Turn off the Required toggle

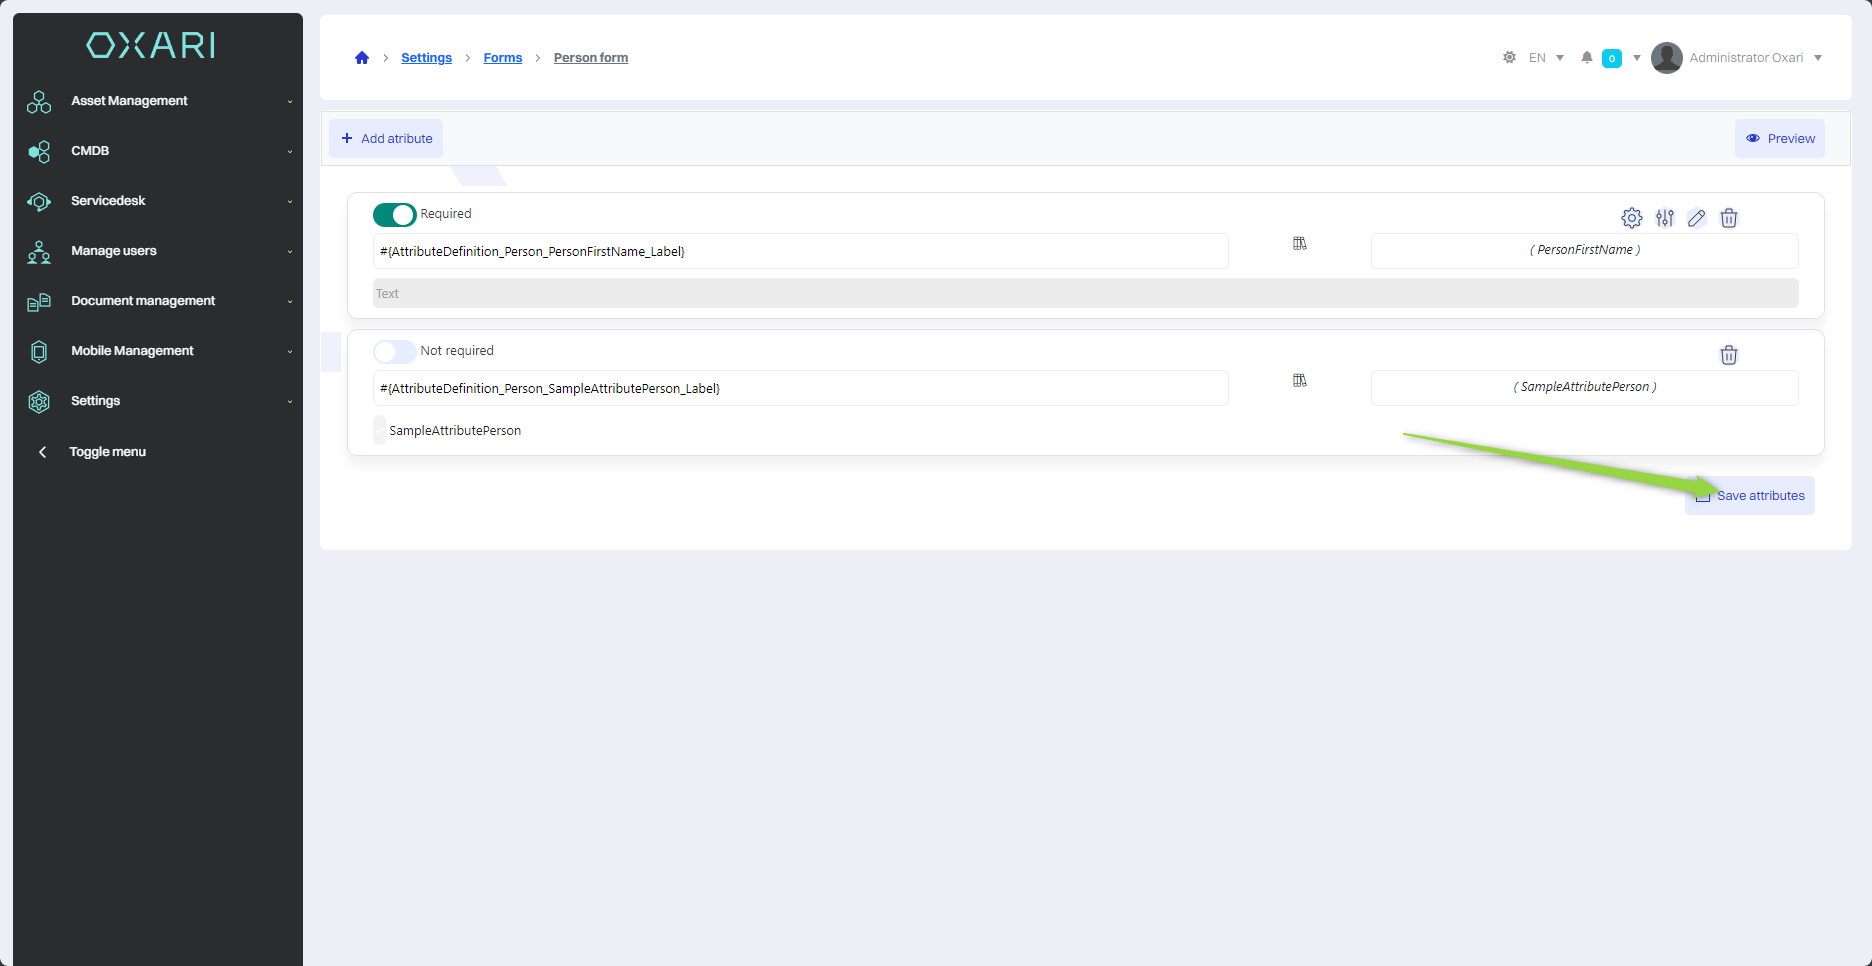click(x=394, y=215)
